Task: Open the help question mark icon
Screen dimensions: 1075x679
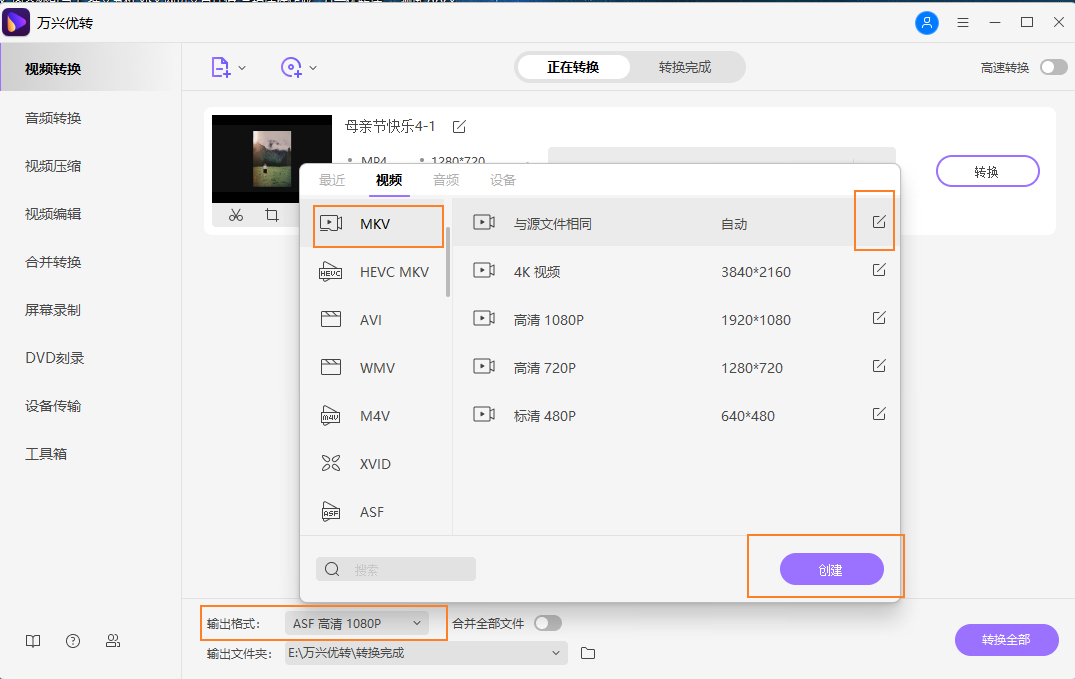Action: click(72, 641)
